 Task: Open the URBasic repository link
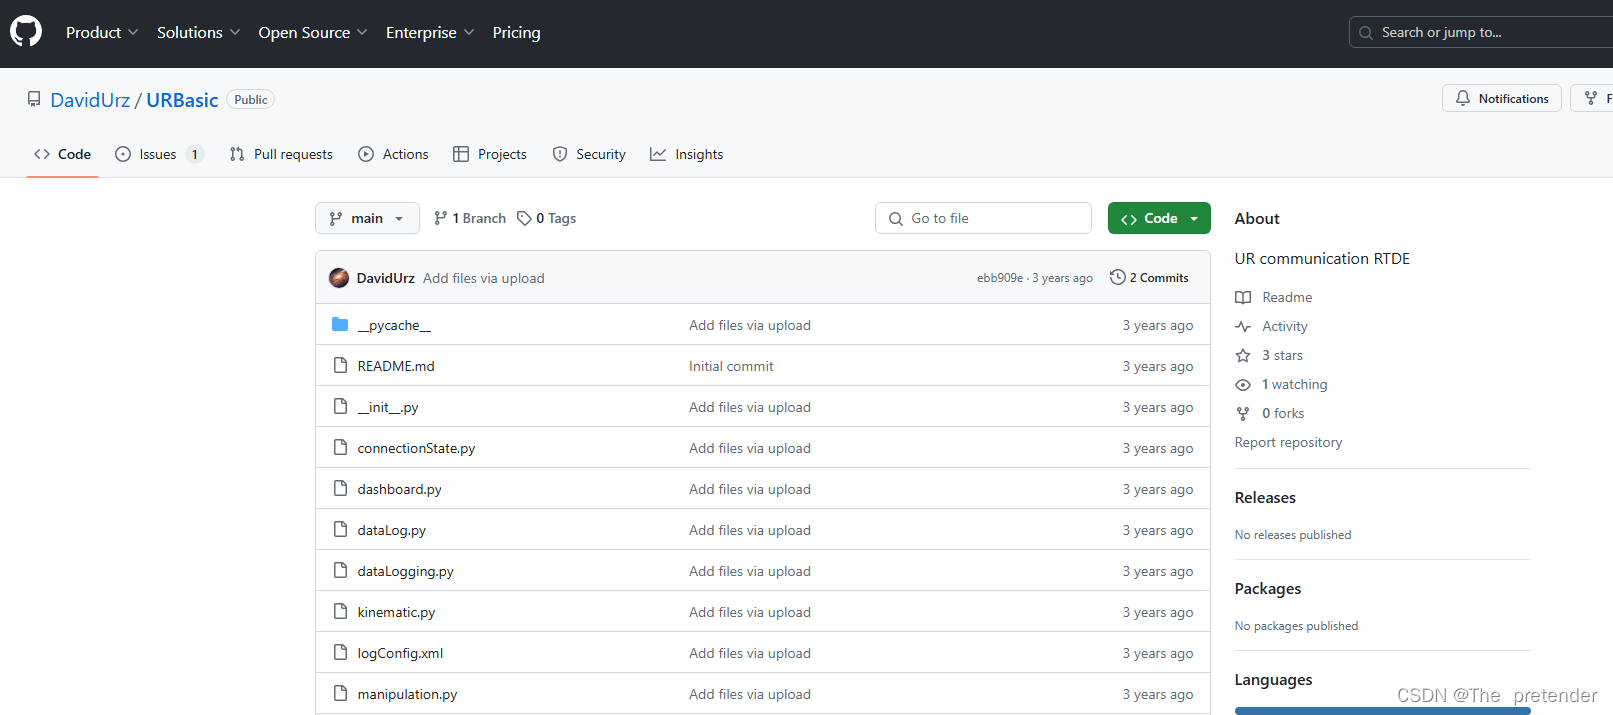click(x=182, y=100)
